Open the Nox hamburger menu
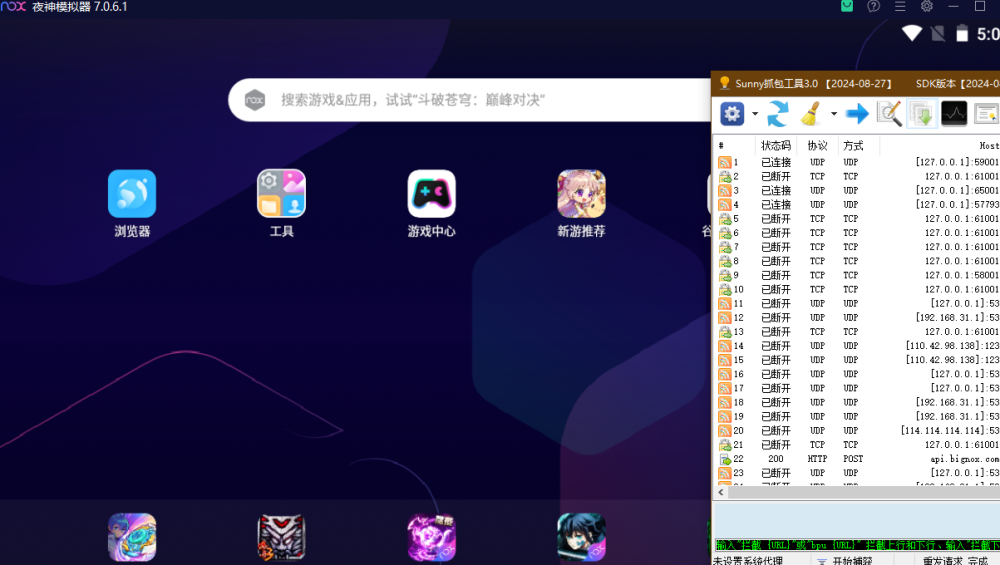The width and height of the screenshot is (1000, 565). coord(900,6)
